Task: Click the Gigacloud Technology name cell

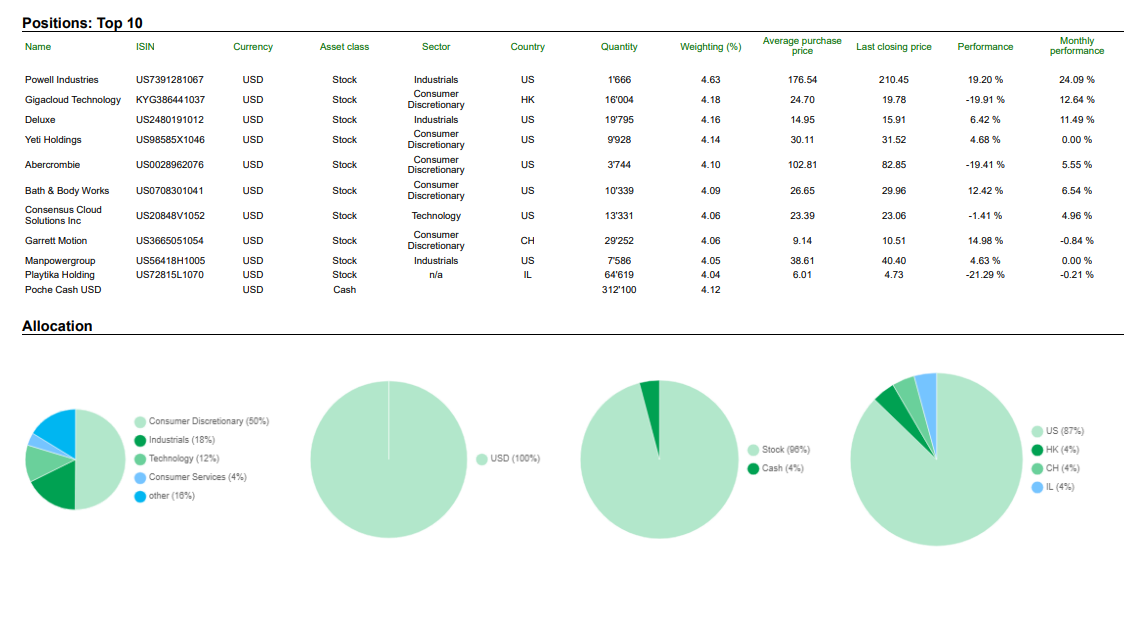Action: point(73,100)
